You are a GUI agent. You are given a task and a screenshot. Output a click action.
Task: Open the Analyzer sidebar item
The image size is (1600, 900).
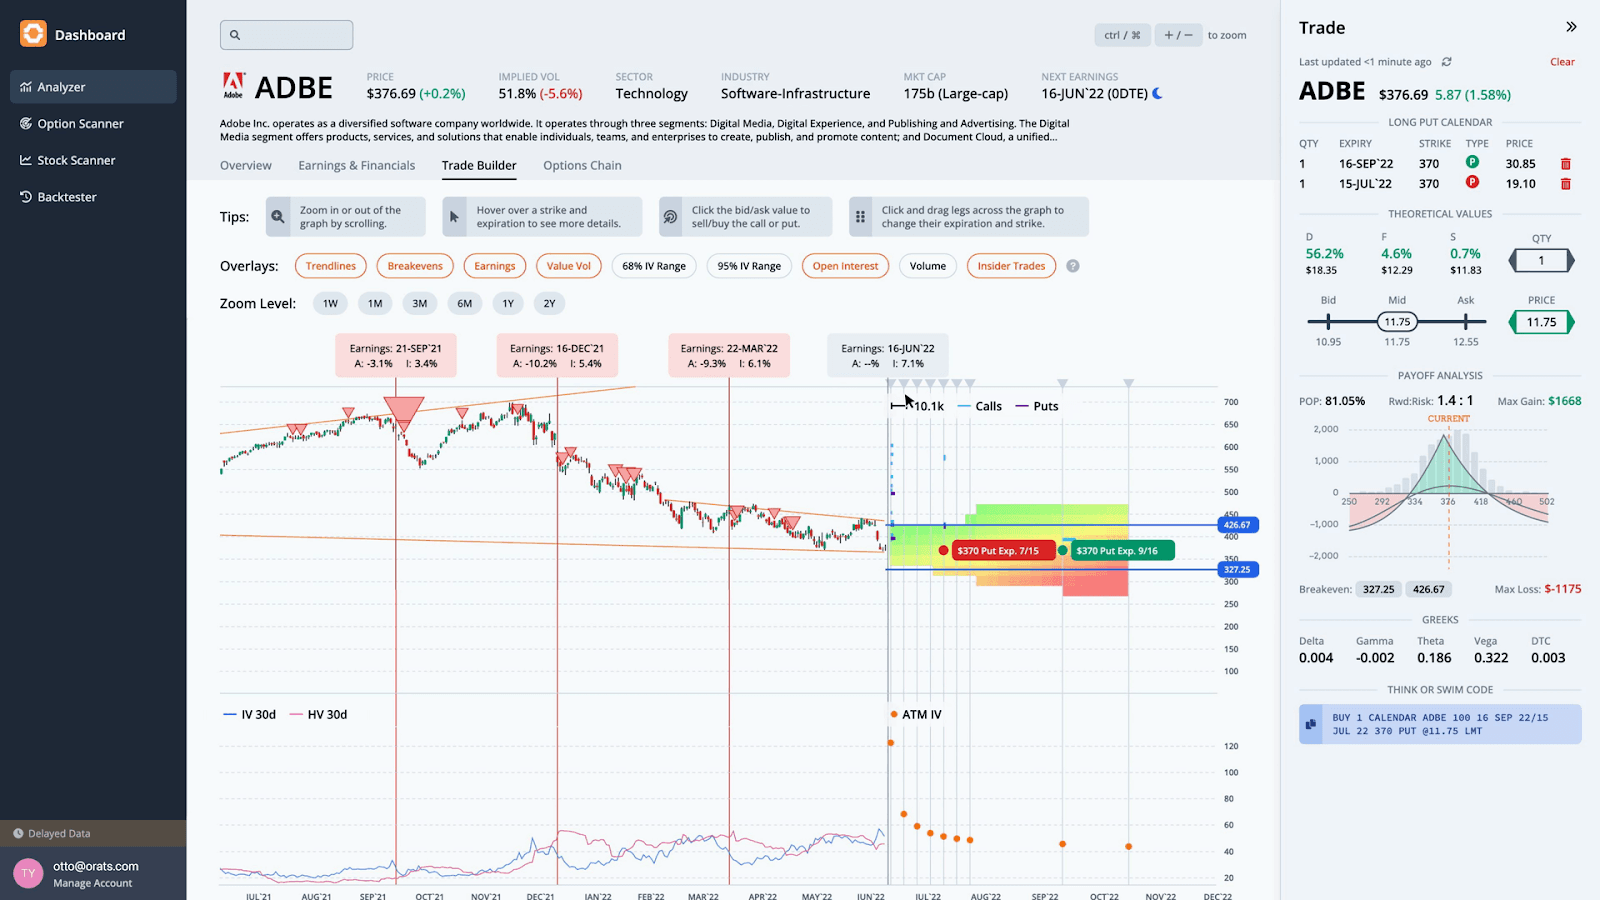tap(93, 87)
